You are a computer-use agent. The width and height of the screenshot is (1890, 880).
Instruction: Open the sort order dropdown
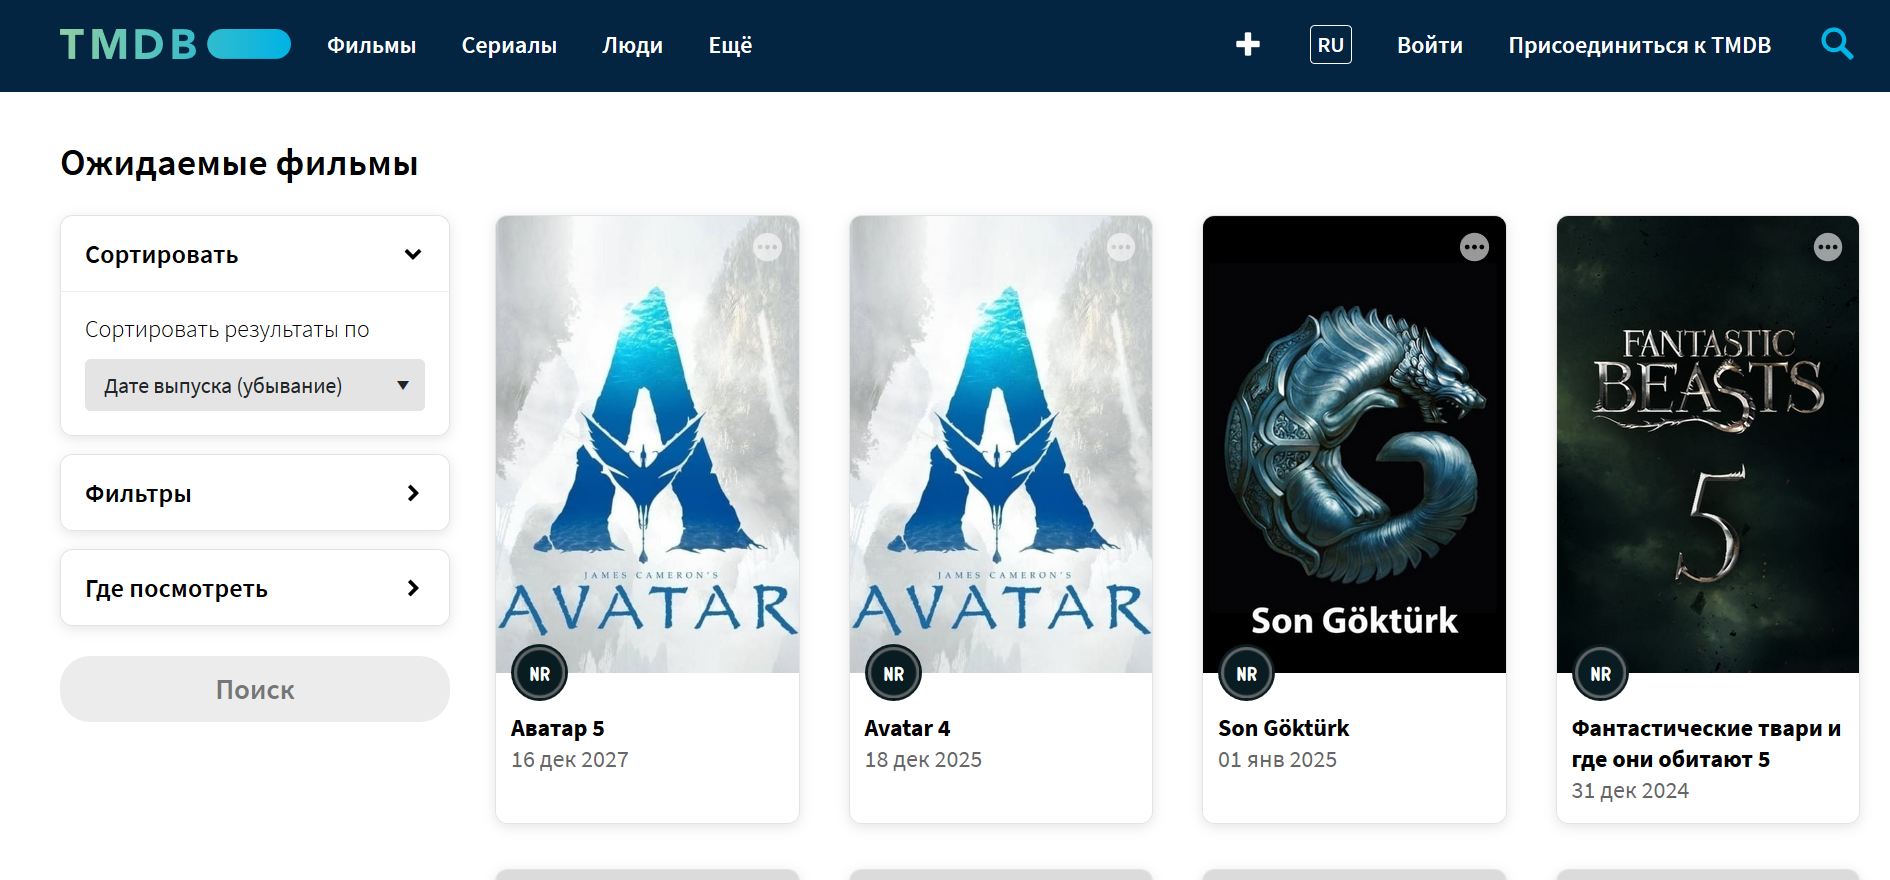click(x=255, y=385)
